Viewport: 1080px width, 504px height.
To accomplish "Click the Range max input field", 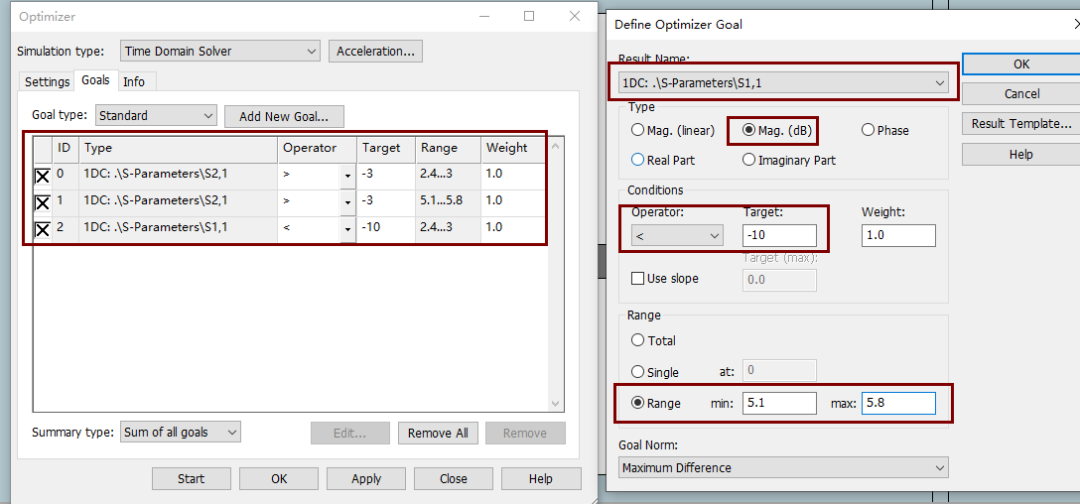I will click(x=898, y=403).
